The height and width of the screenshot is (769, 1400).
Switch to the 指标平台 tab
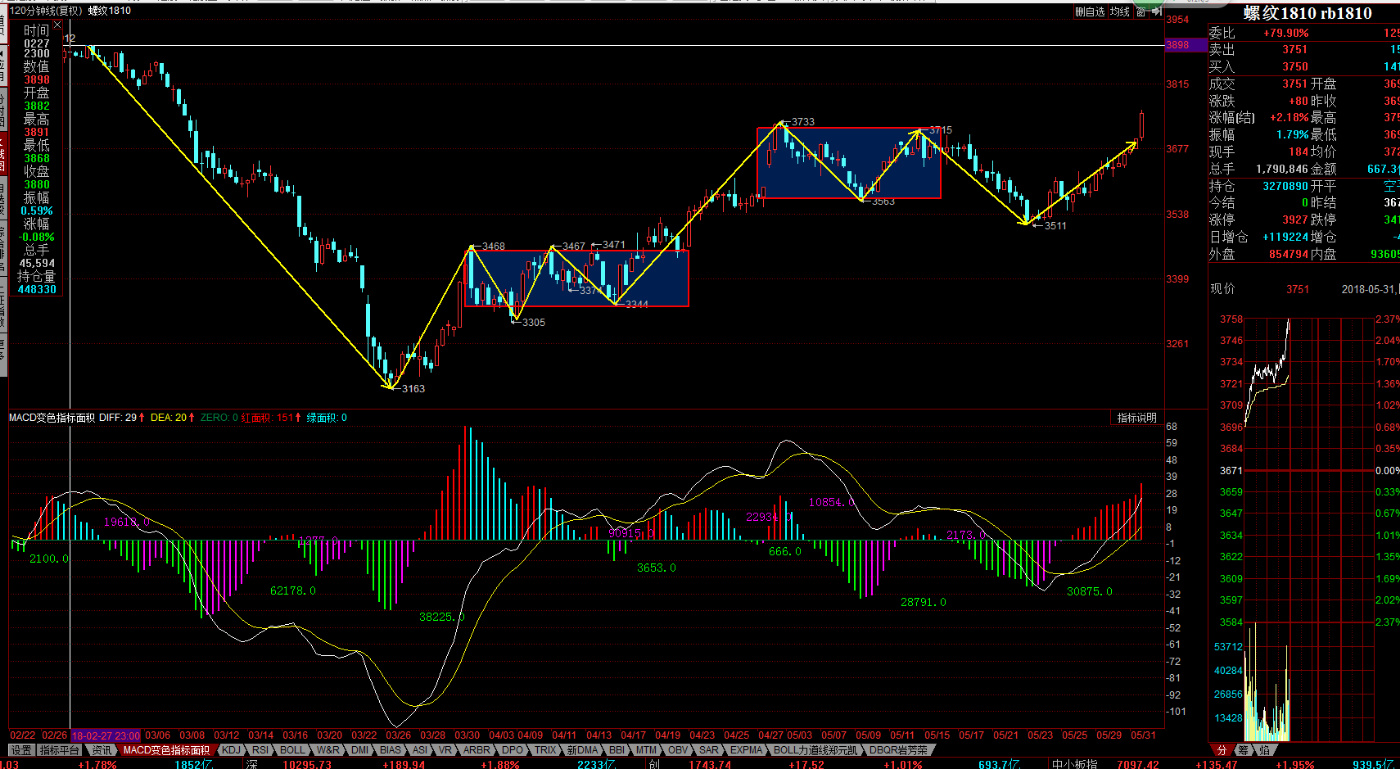point(59,749)
